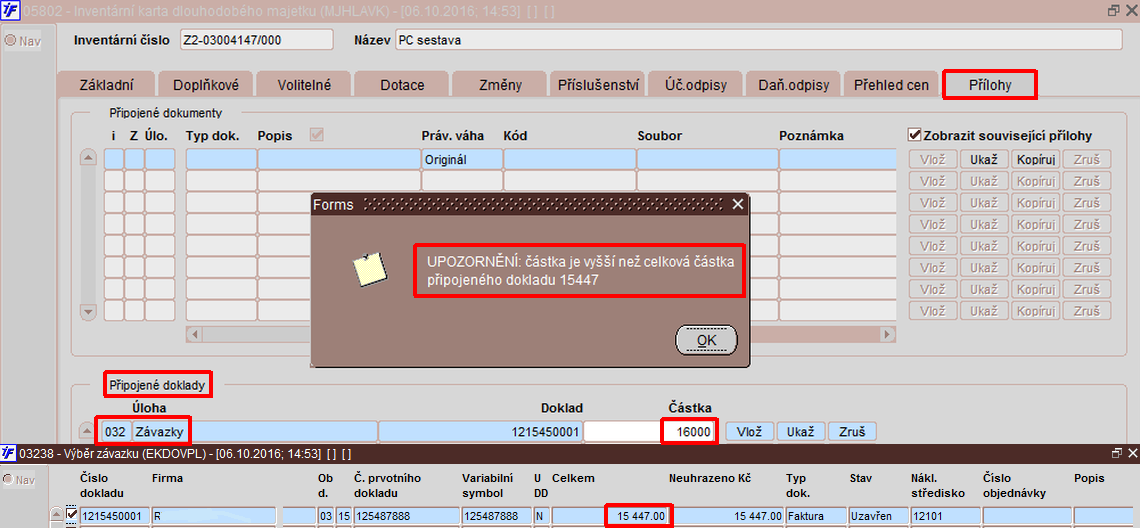
Task: Click Ukaž in the first document row
Action: pyautogui.click(x=984, y=159)
